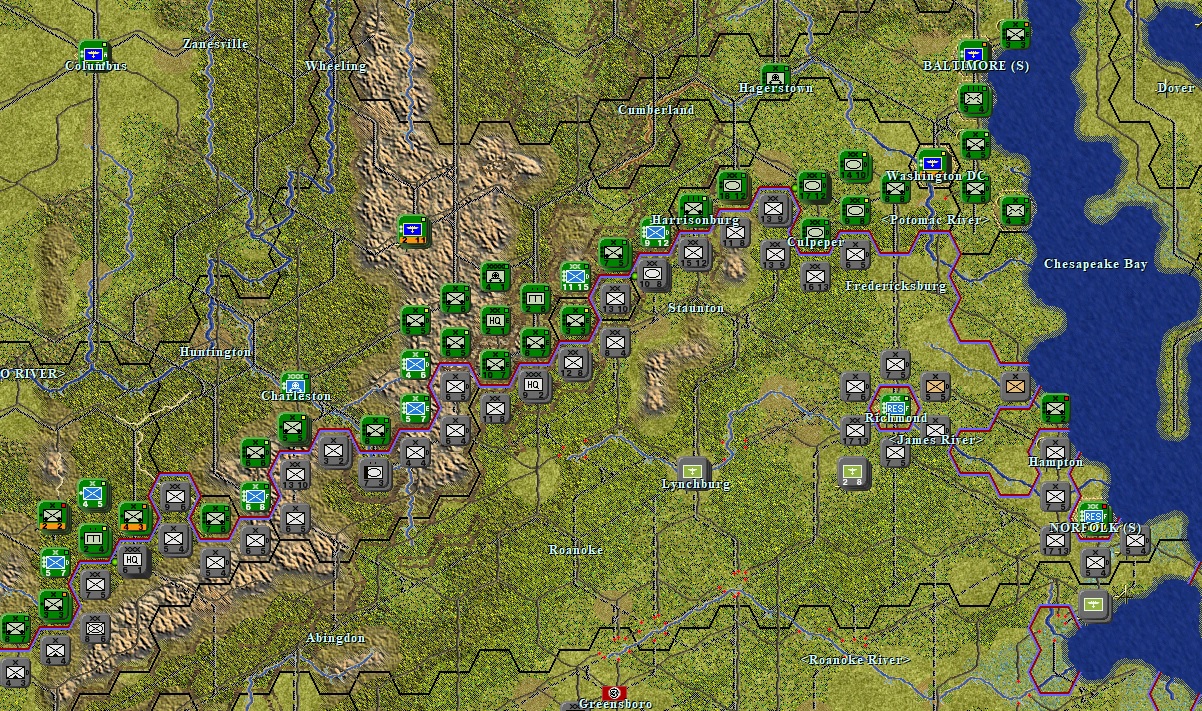Select the green air unit 2-11 in the mountains
1202x711 pixels.
point(414,231)
